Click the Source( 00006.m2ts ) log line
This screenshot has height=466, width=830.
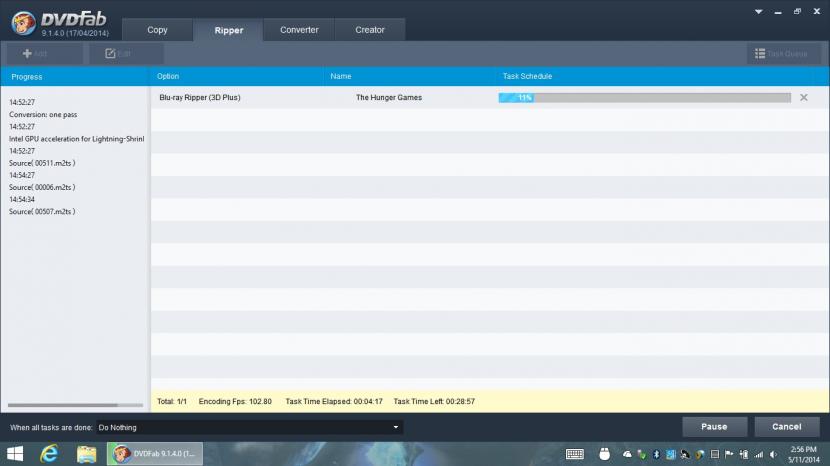pos(42,187)
